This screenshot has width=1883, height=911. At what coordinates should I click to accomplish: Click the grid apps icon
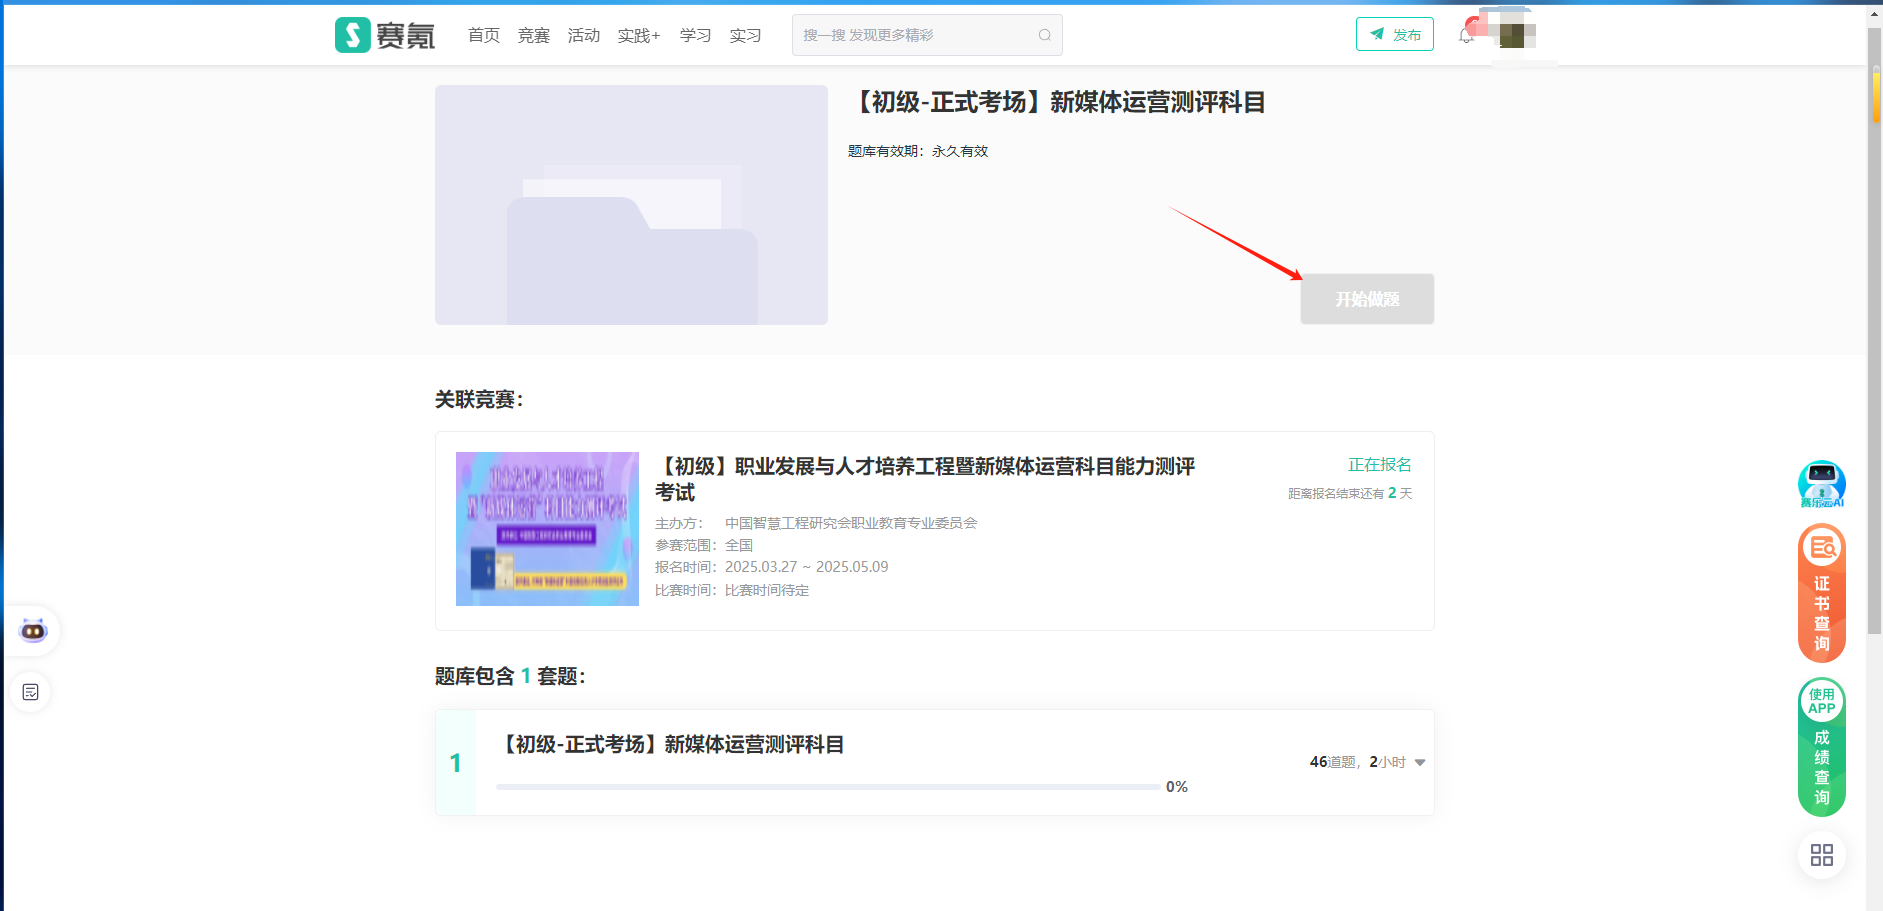1821,855
